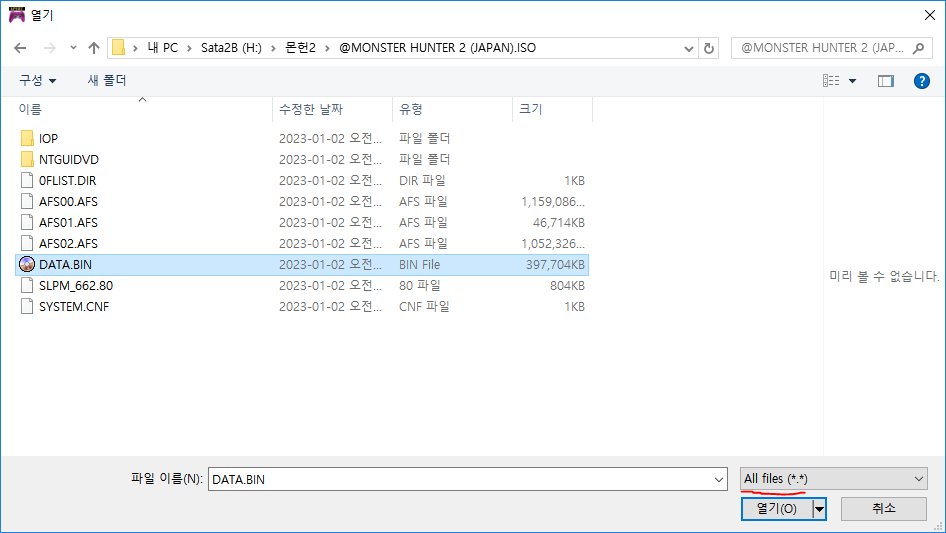
Task: Click the NTGUIDVD folder name
Action: [x=69, y=160]
